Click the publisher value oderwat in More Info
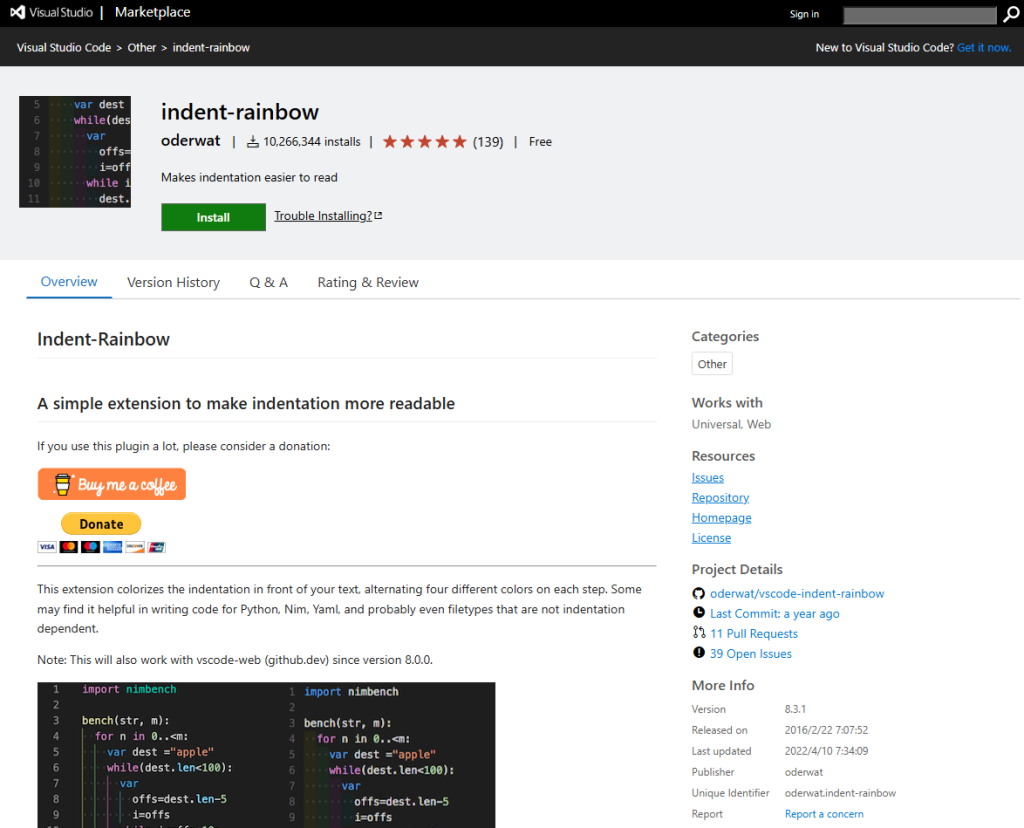Image resolution: width=1024 pixels, height=828 pixels. click(804, 772)
